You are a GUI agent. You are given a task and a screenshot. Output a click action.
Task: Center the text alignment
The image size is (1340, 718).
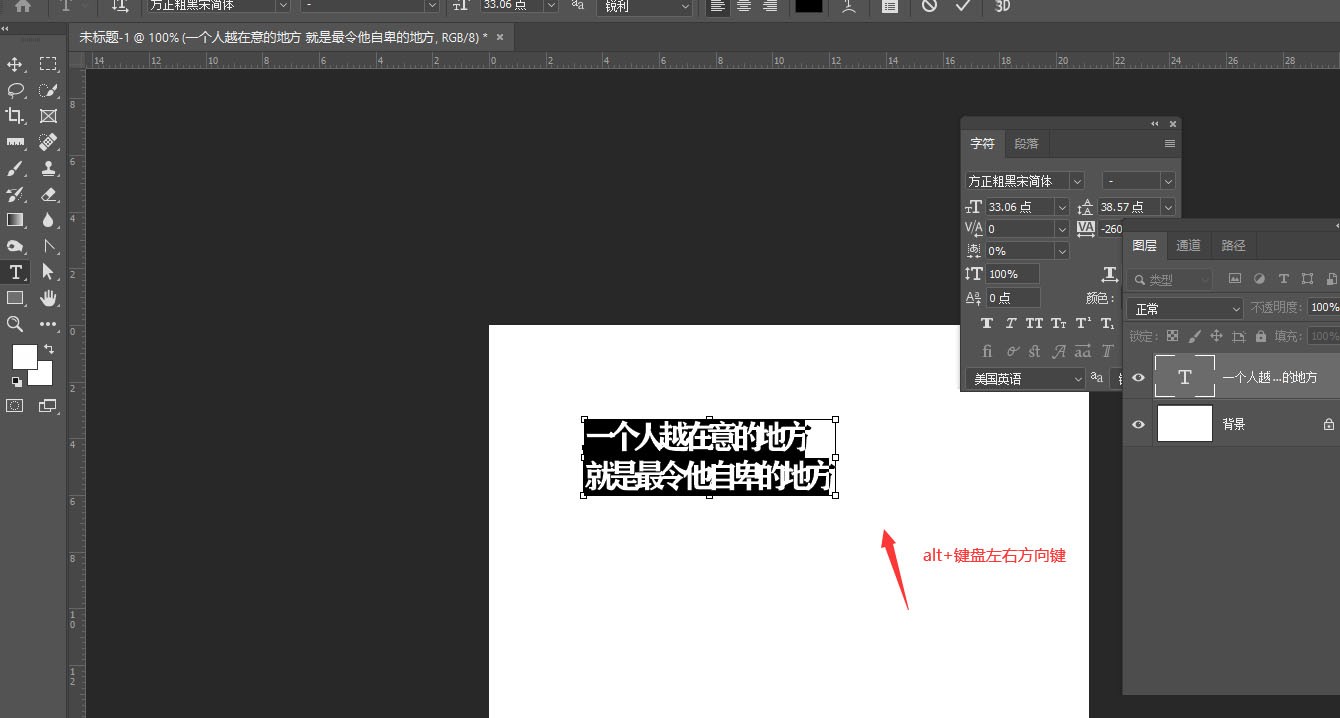coord(743,6)
